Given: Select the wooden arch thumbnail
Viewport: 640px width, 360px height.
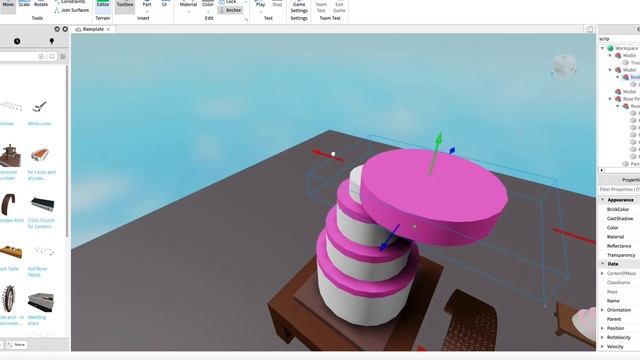Looking at the screenshot, I should (9, 204).
